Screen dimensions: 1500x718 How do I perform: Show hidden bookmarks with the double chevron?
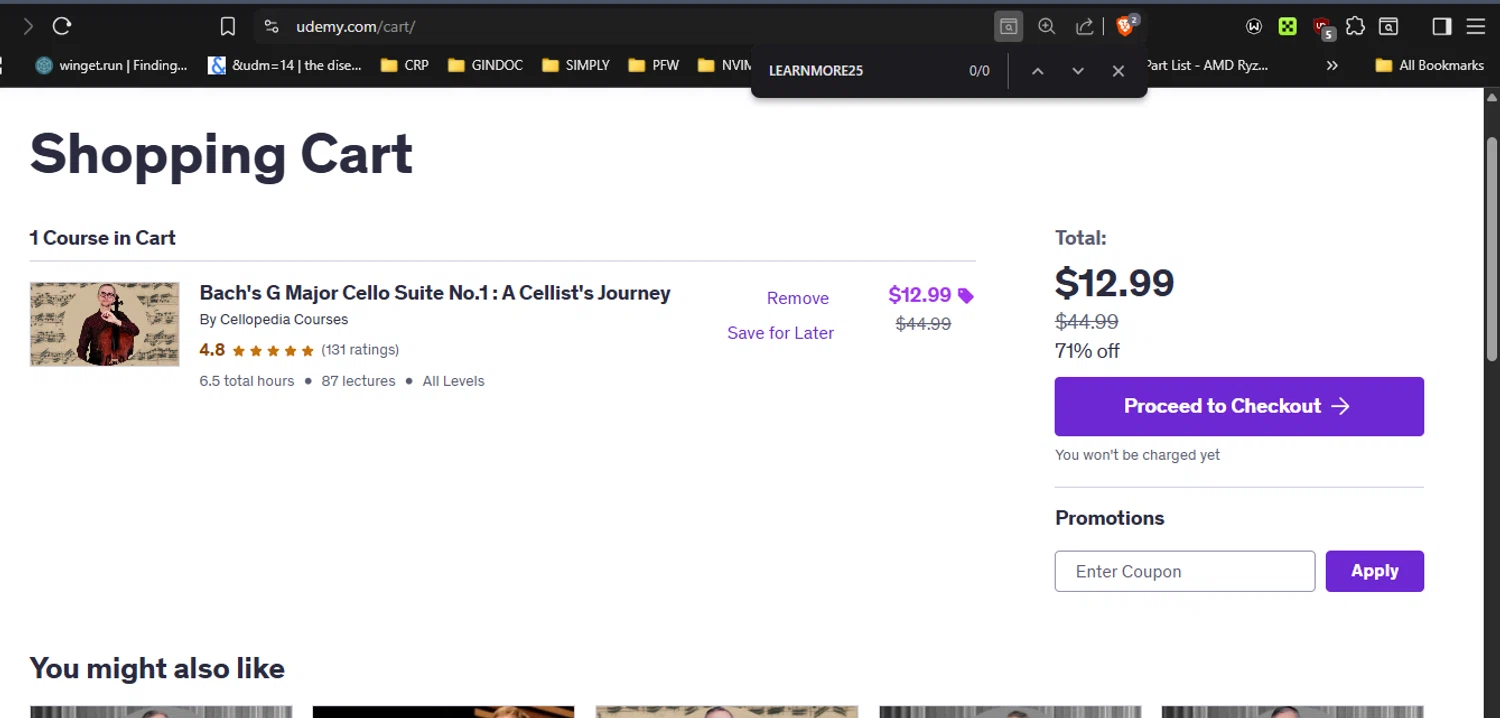pos(1332,65)
